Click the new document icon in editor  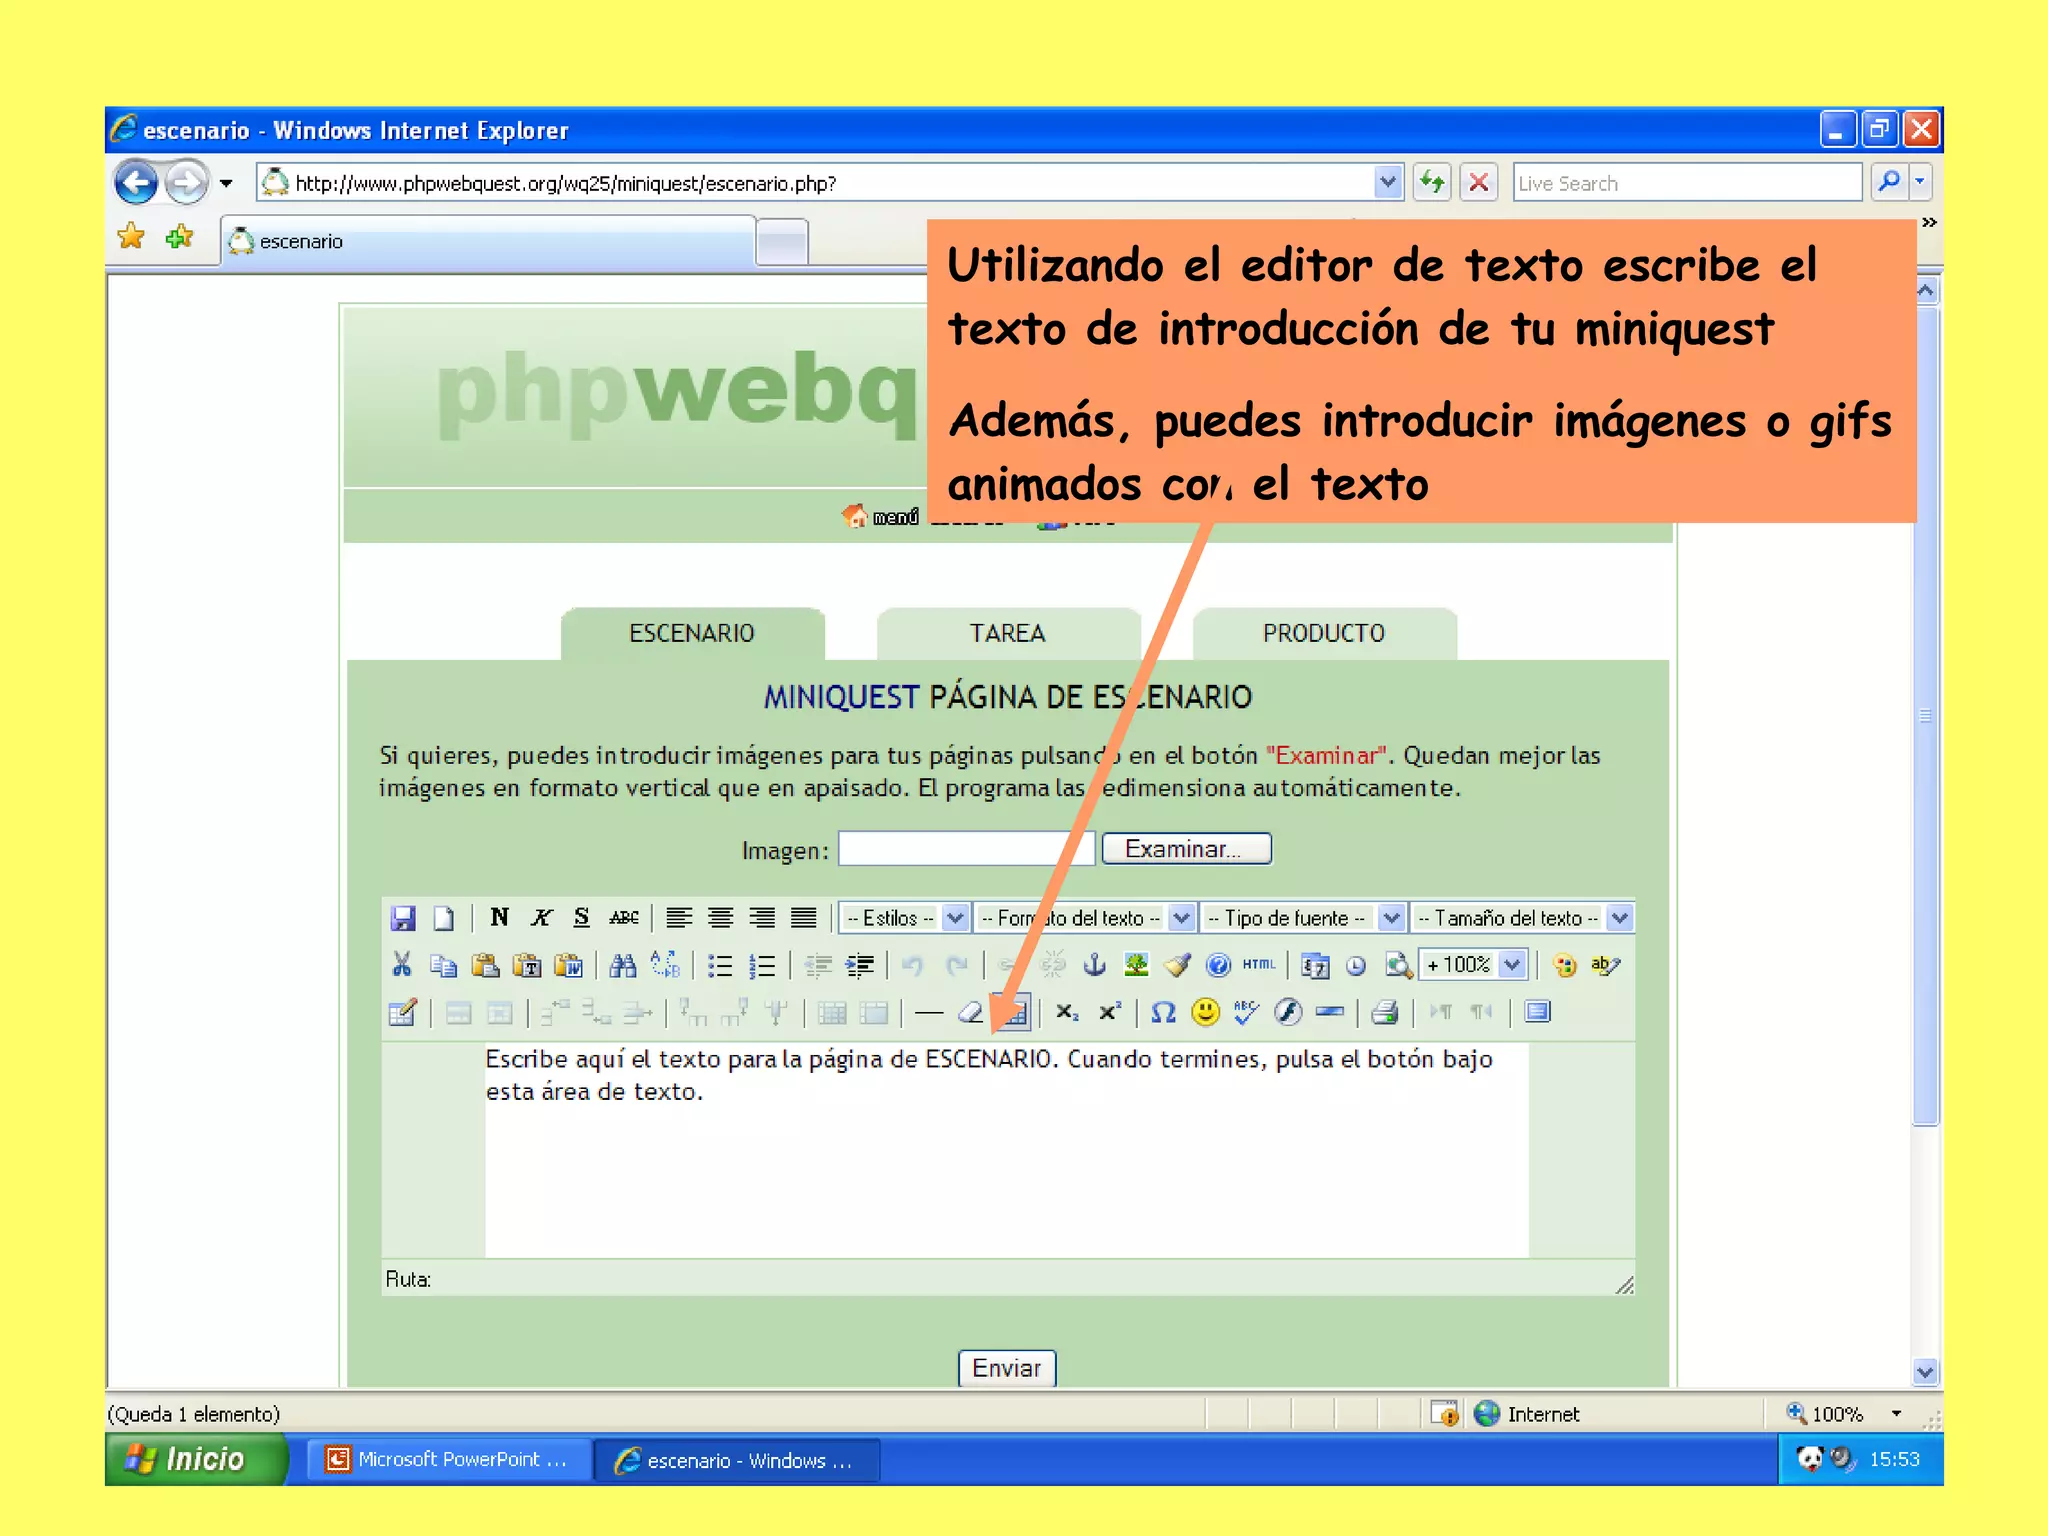point(444,918)
